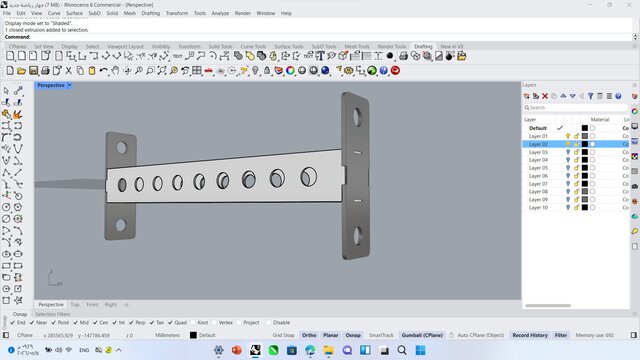Open the Render menu
This screenshot has height=360, width=640.
[x=242, y=13]
